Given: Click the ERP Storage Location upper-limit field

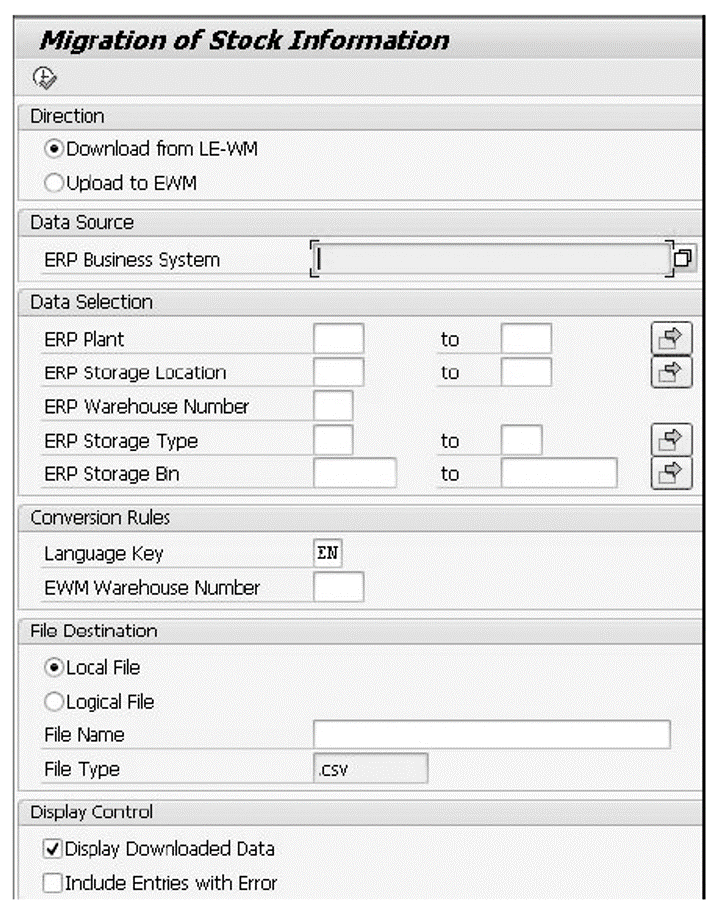Looking at the screenshot, I should [526, 373].
